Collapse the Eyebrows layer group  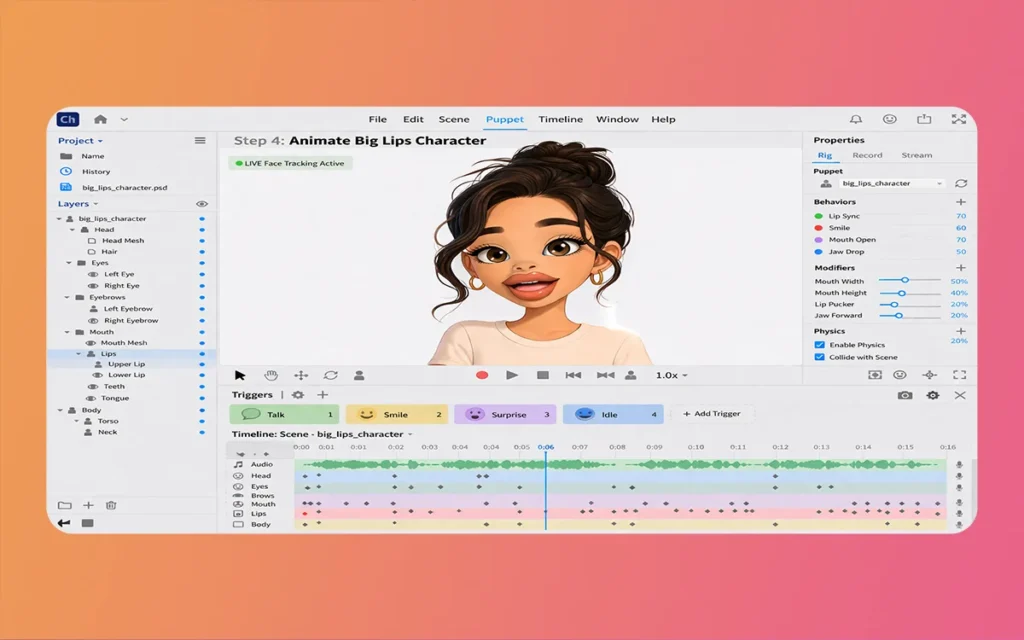click(68, 297)
